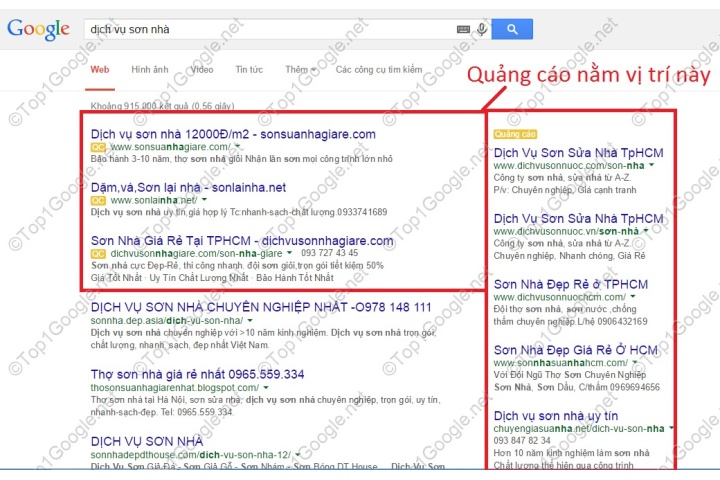Expand arrow next to dichvusonnhagiare.com/son-nha-giare
Image resolution: width=720 pixels, height=480 pixels.
pyautogui.click(x=289, y=253)
